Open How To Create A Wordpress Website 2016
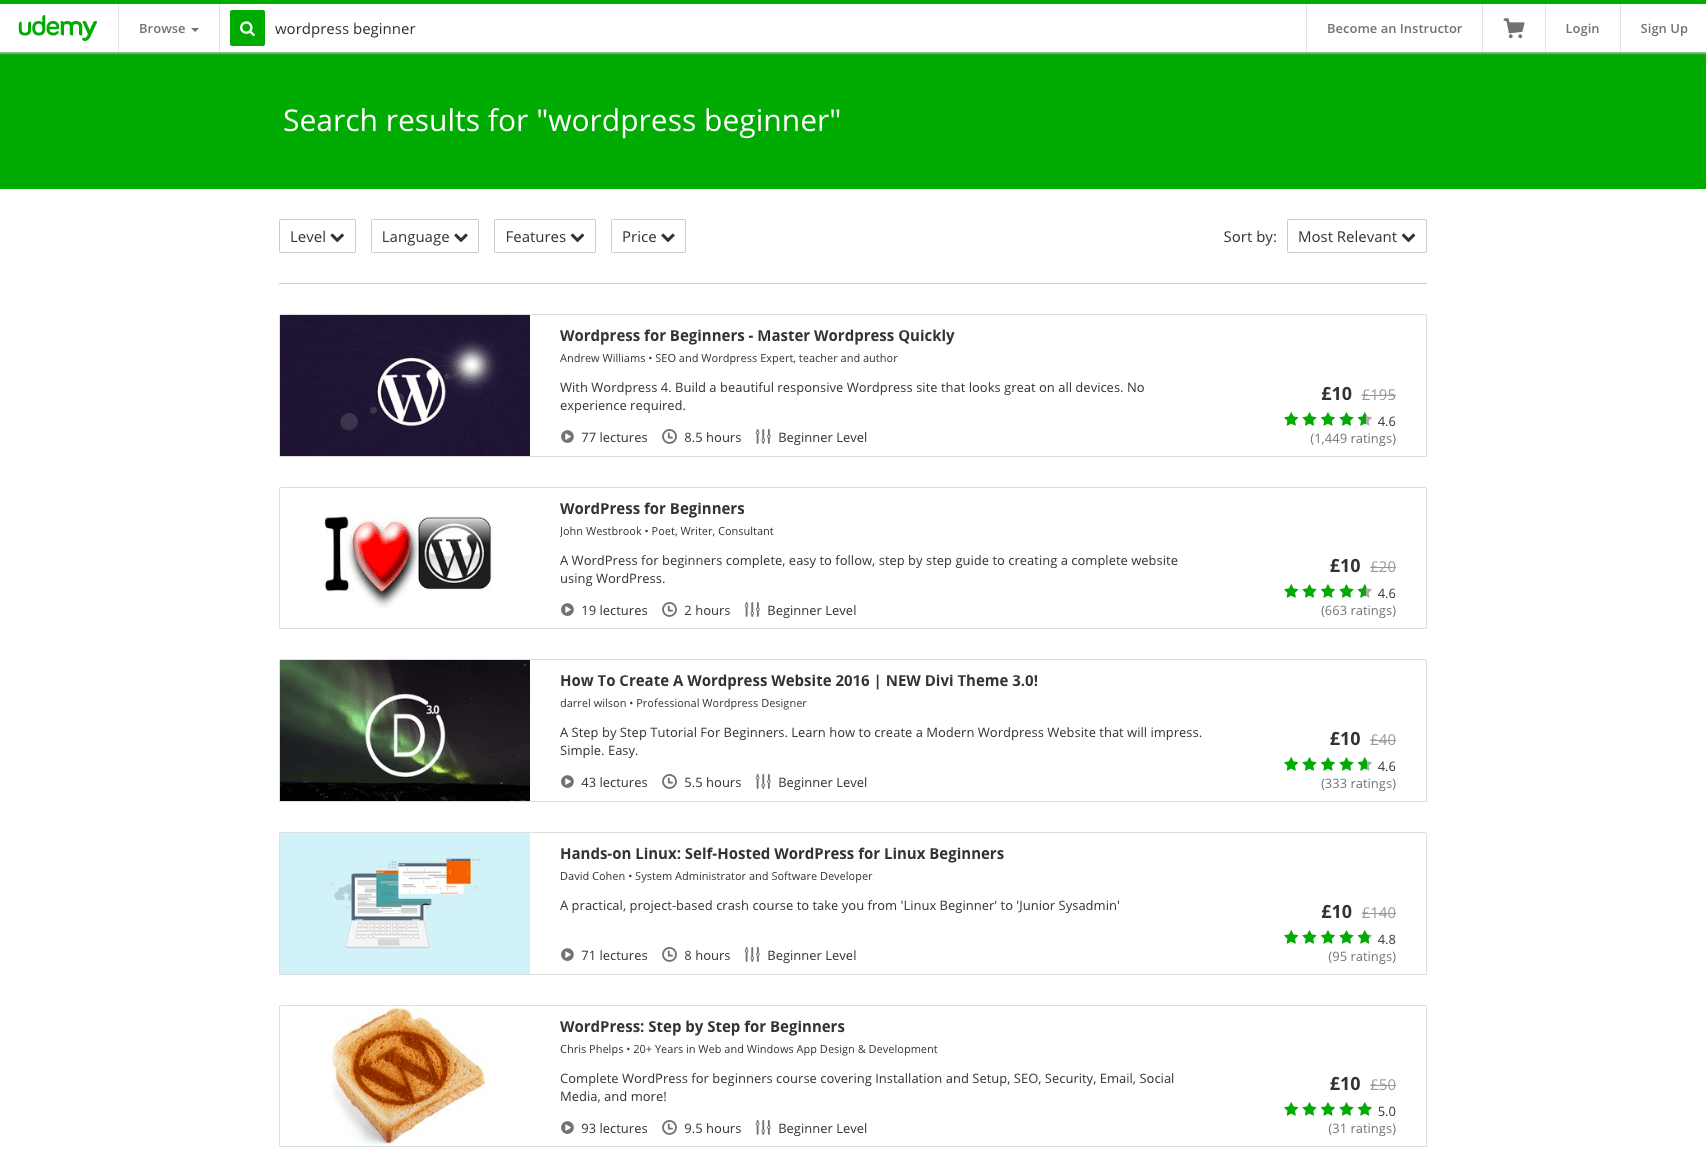 pos(799,681)
